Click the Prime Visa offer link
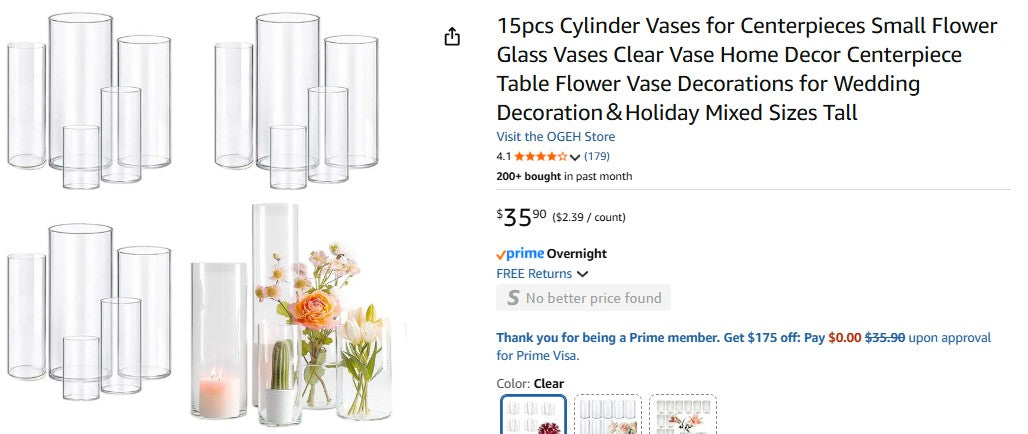The width and height of the screenshot is (1028, 434). (743, 346)
